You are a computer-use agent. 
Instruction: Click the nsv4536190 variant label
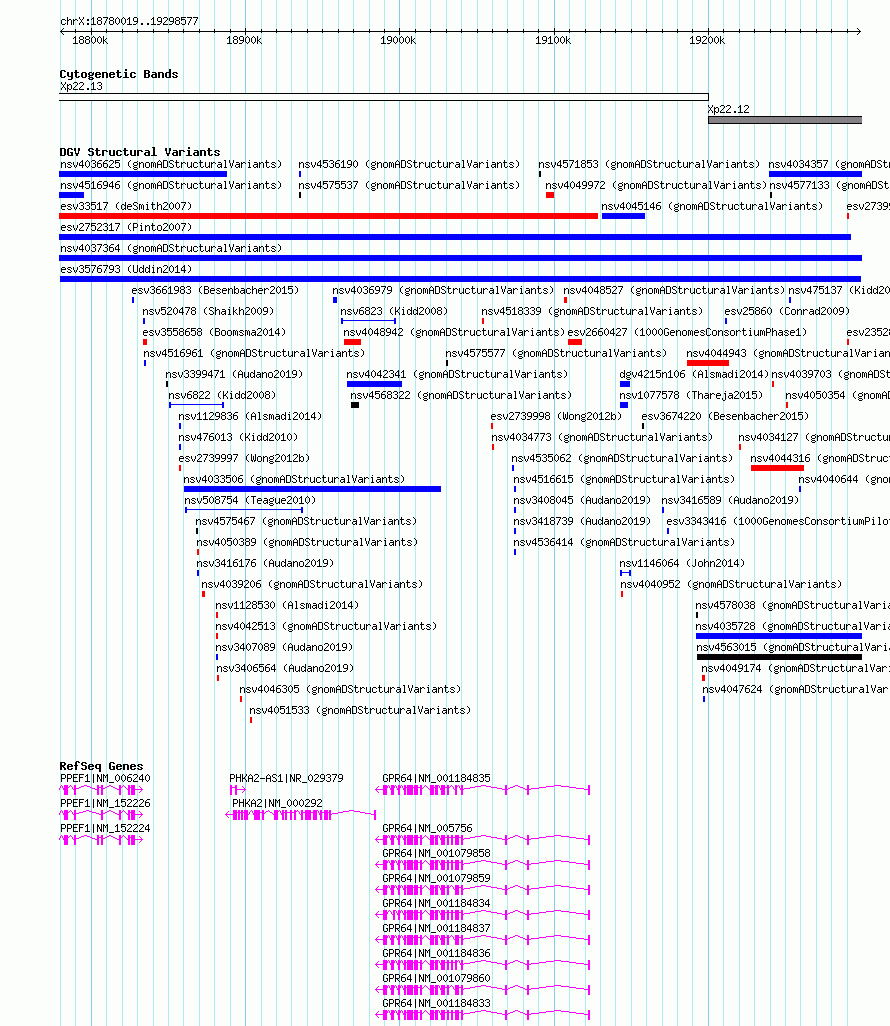(409, 164)
